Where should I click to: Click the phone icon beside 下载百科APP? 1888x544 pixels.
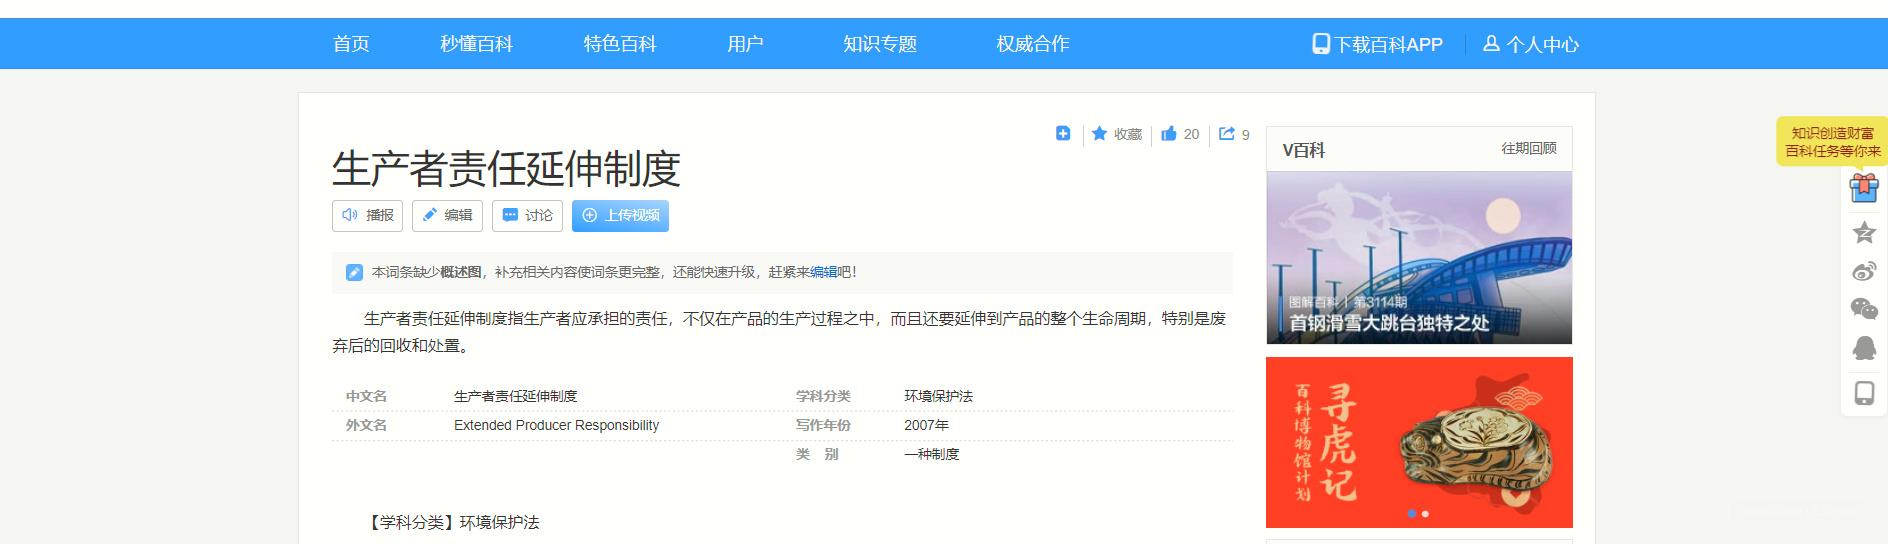click(1321, 44)
